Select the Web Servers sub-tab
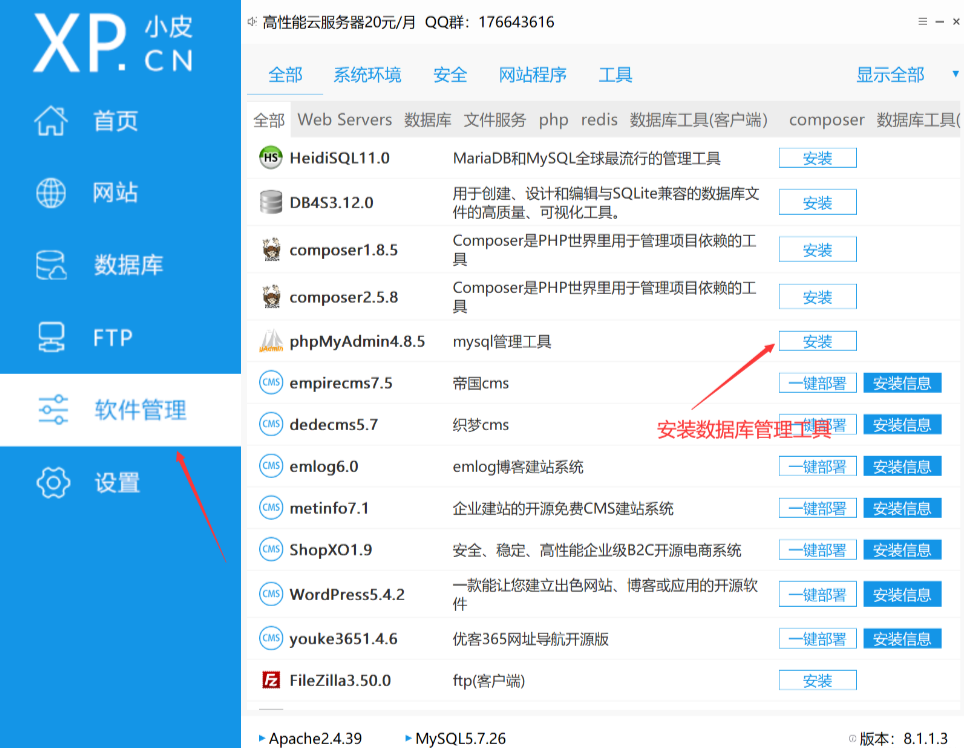Screen dimensions: 964x748 (x=344, y=119)
